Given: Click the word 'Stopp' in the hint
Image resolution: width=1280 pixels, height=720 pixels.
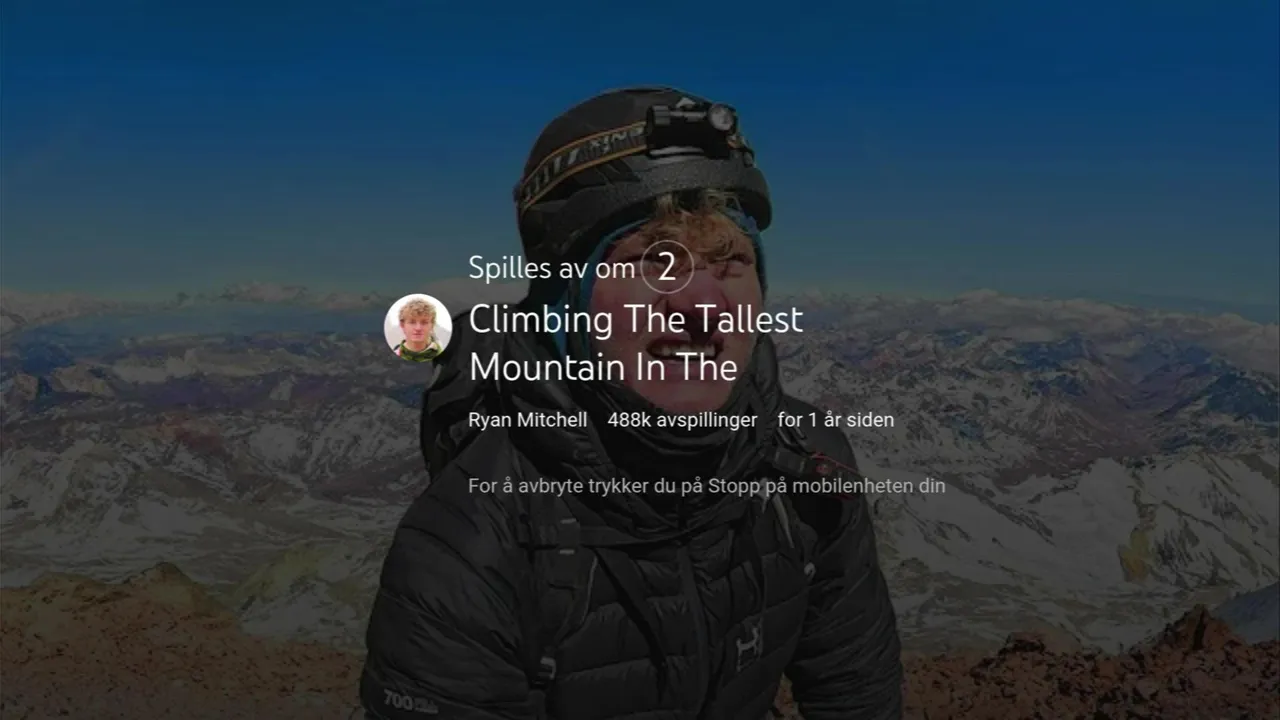Looking at the screenshot, I should (x=734, y=486).
